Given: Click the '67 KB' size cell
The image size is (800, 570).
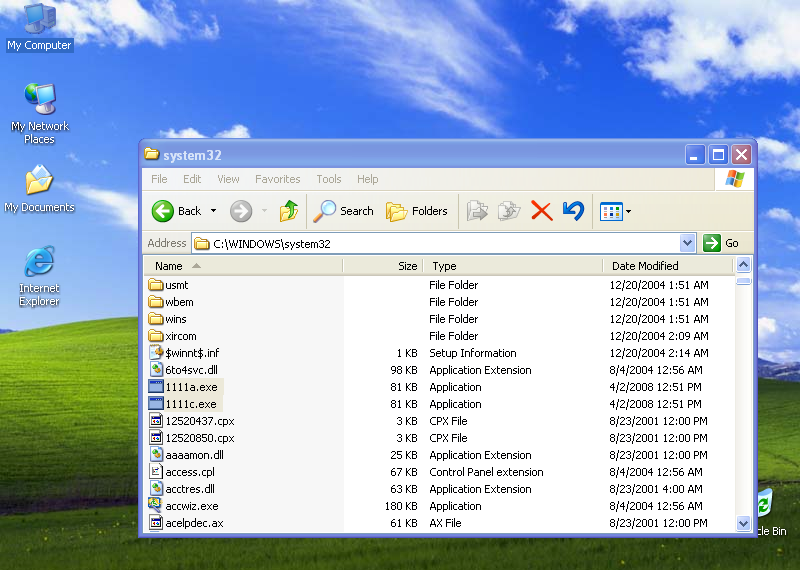Looking at the screenshot, I should [404, 472].
